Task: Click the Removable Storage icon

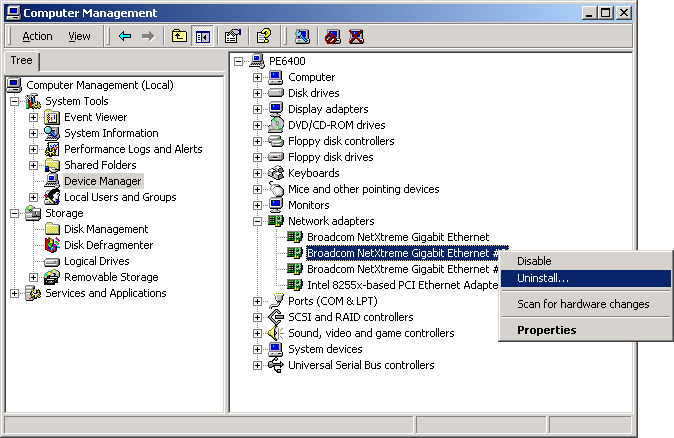Action: tap(52, 277)
